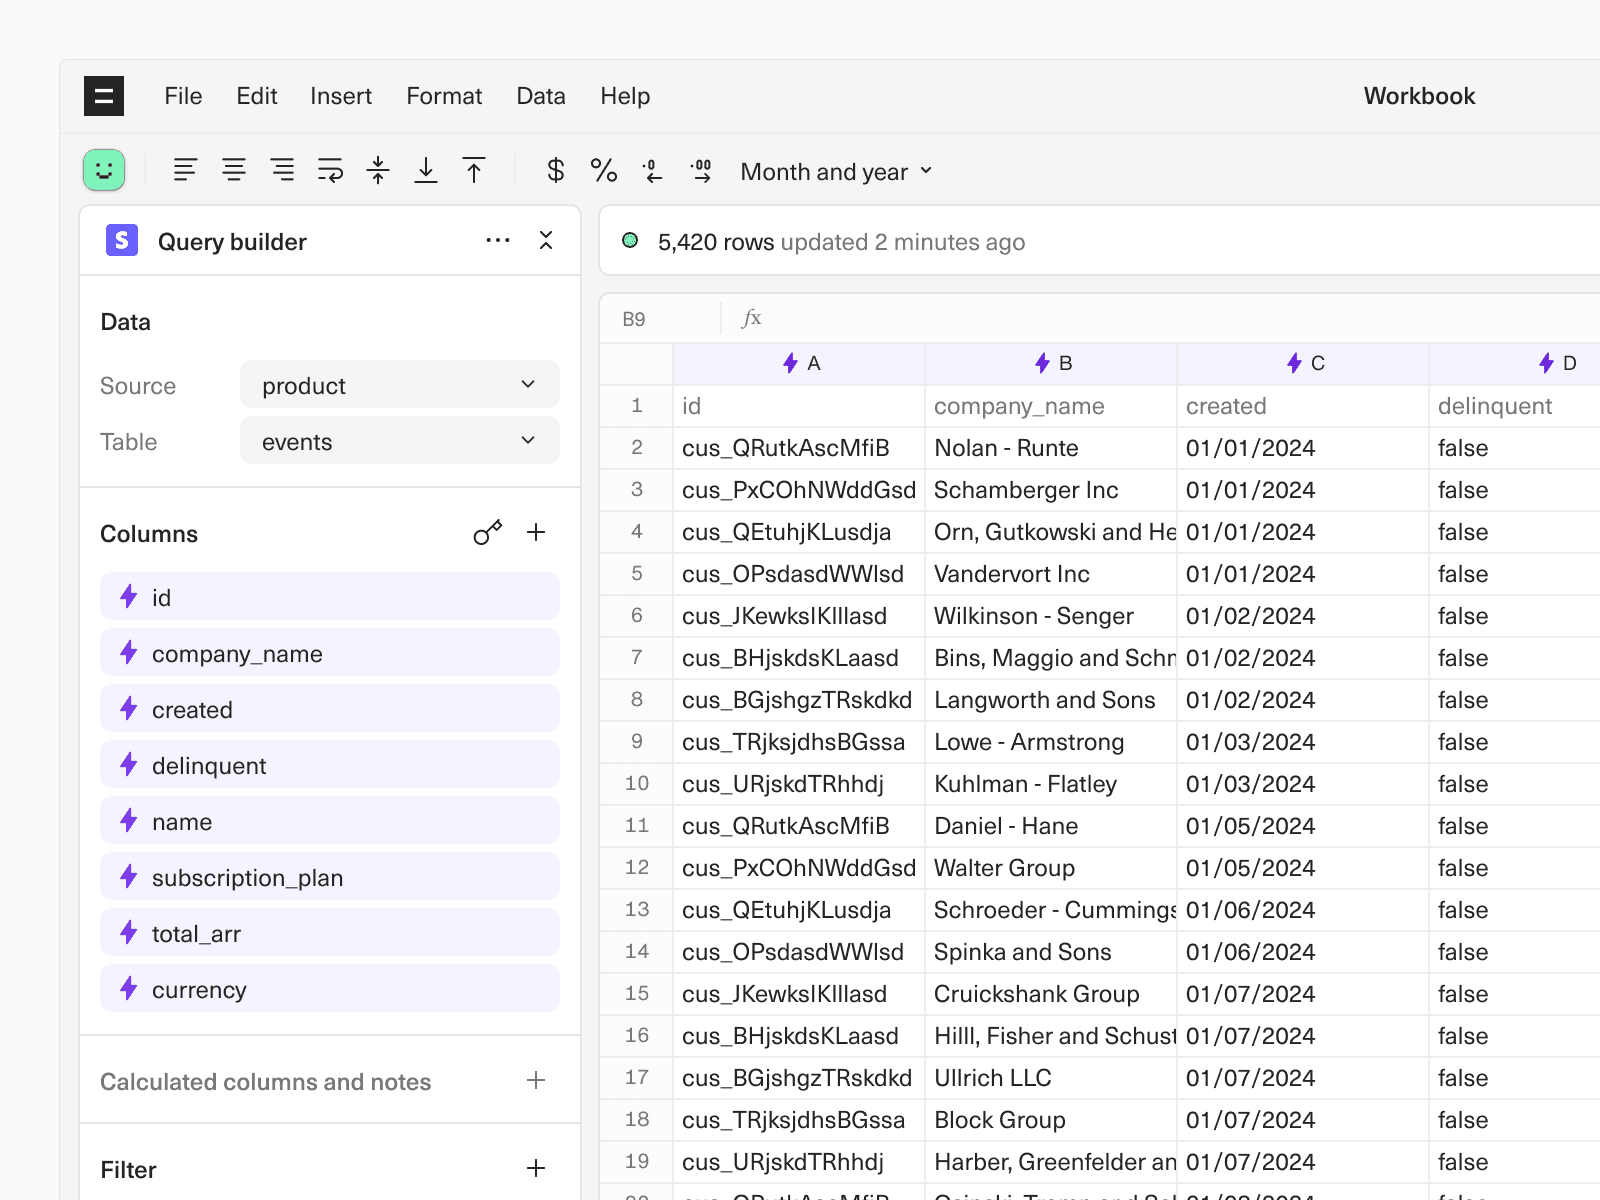Select the name column chip
The height and width of the screenshot is (1200, 1600).
(330, 821)
